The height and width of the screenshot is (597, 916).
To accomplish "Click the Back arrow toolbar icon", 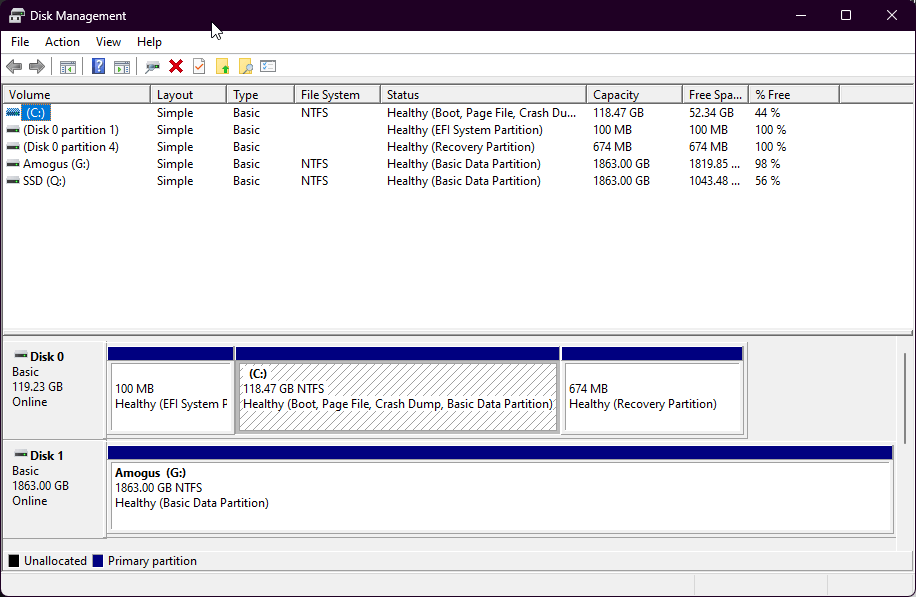I will [14, 67].
